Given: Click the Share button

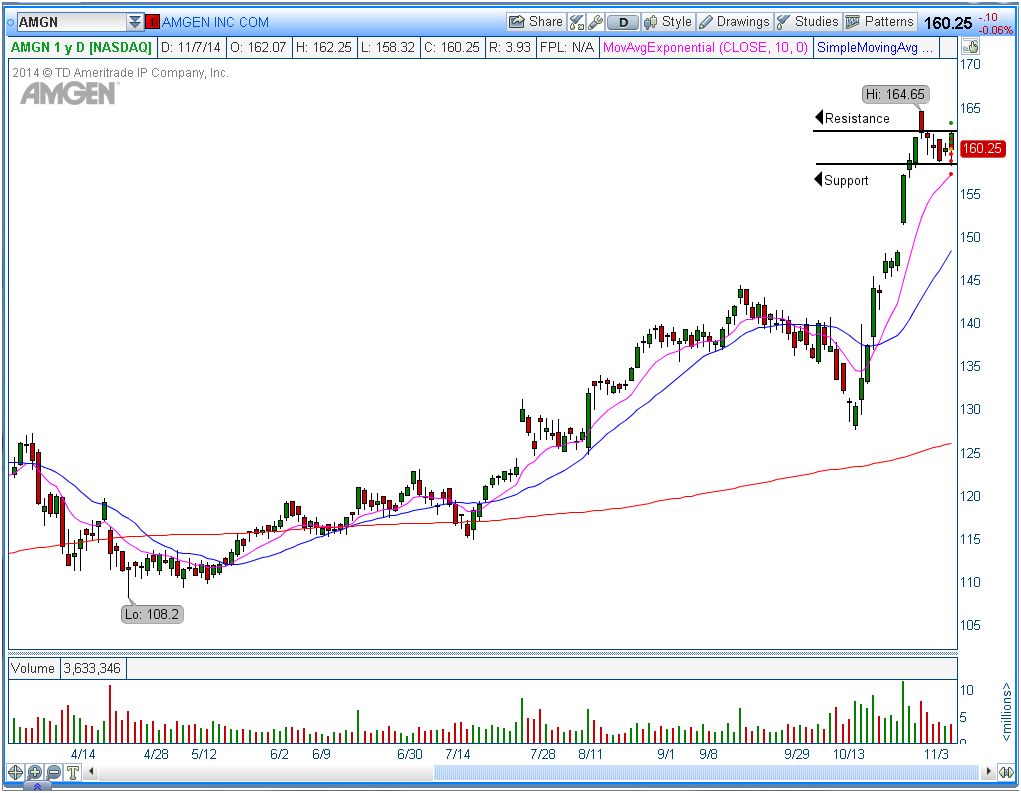Looking at the screenshot, I should click(x=536, y=22).
